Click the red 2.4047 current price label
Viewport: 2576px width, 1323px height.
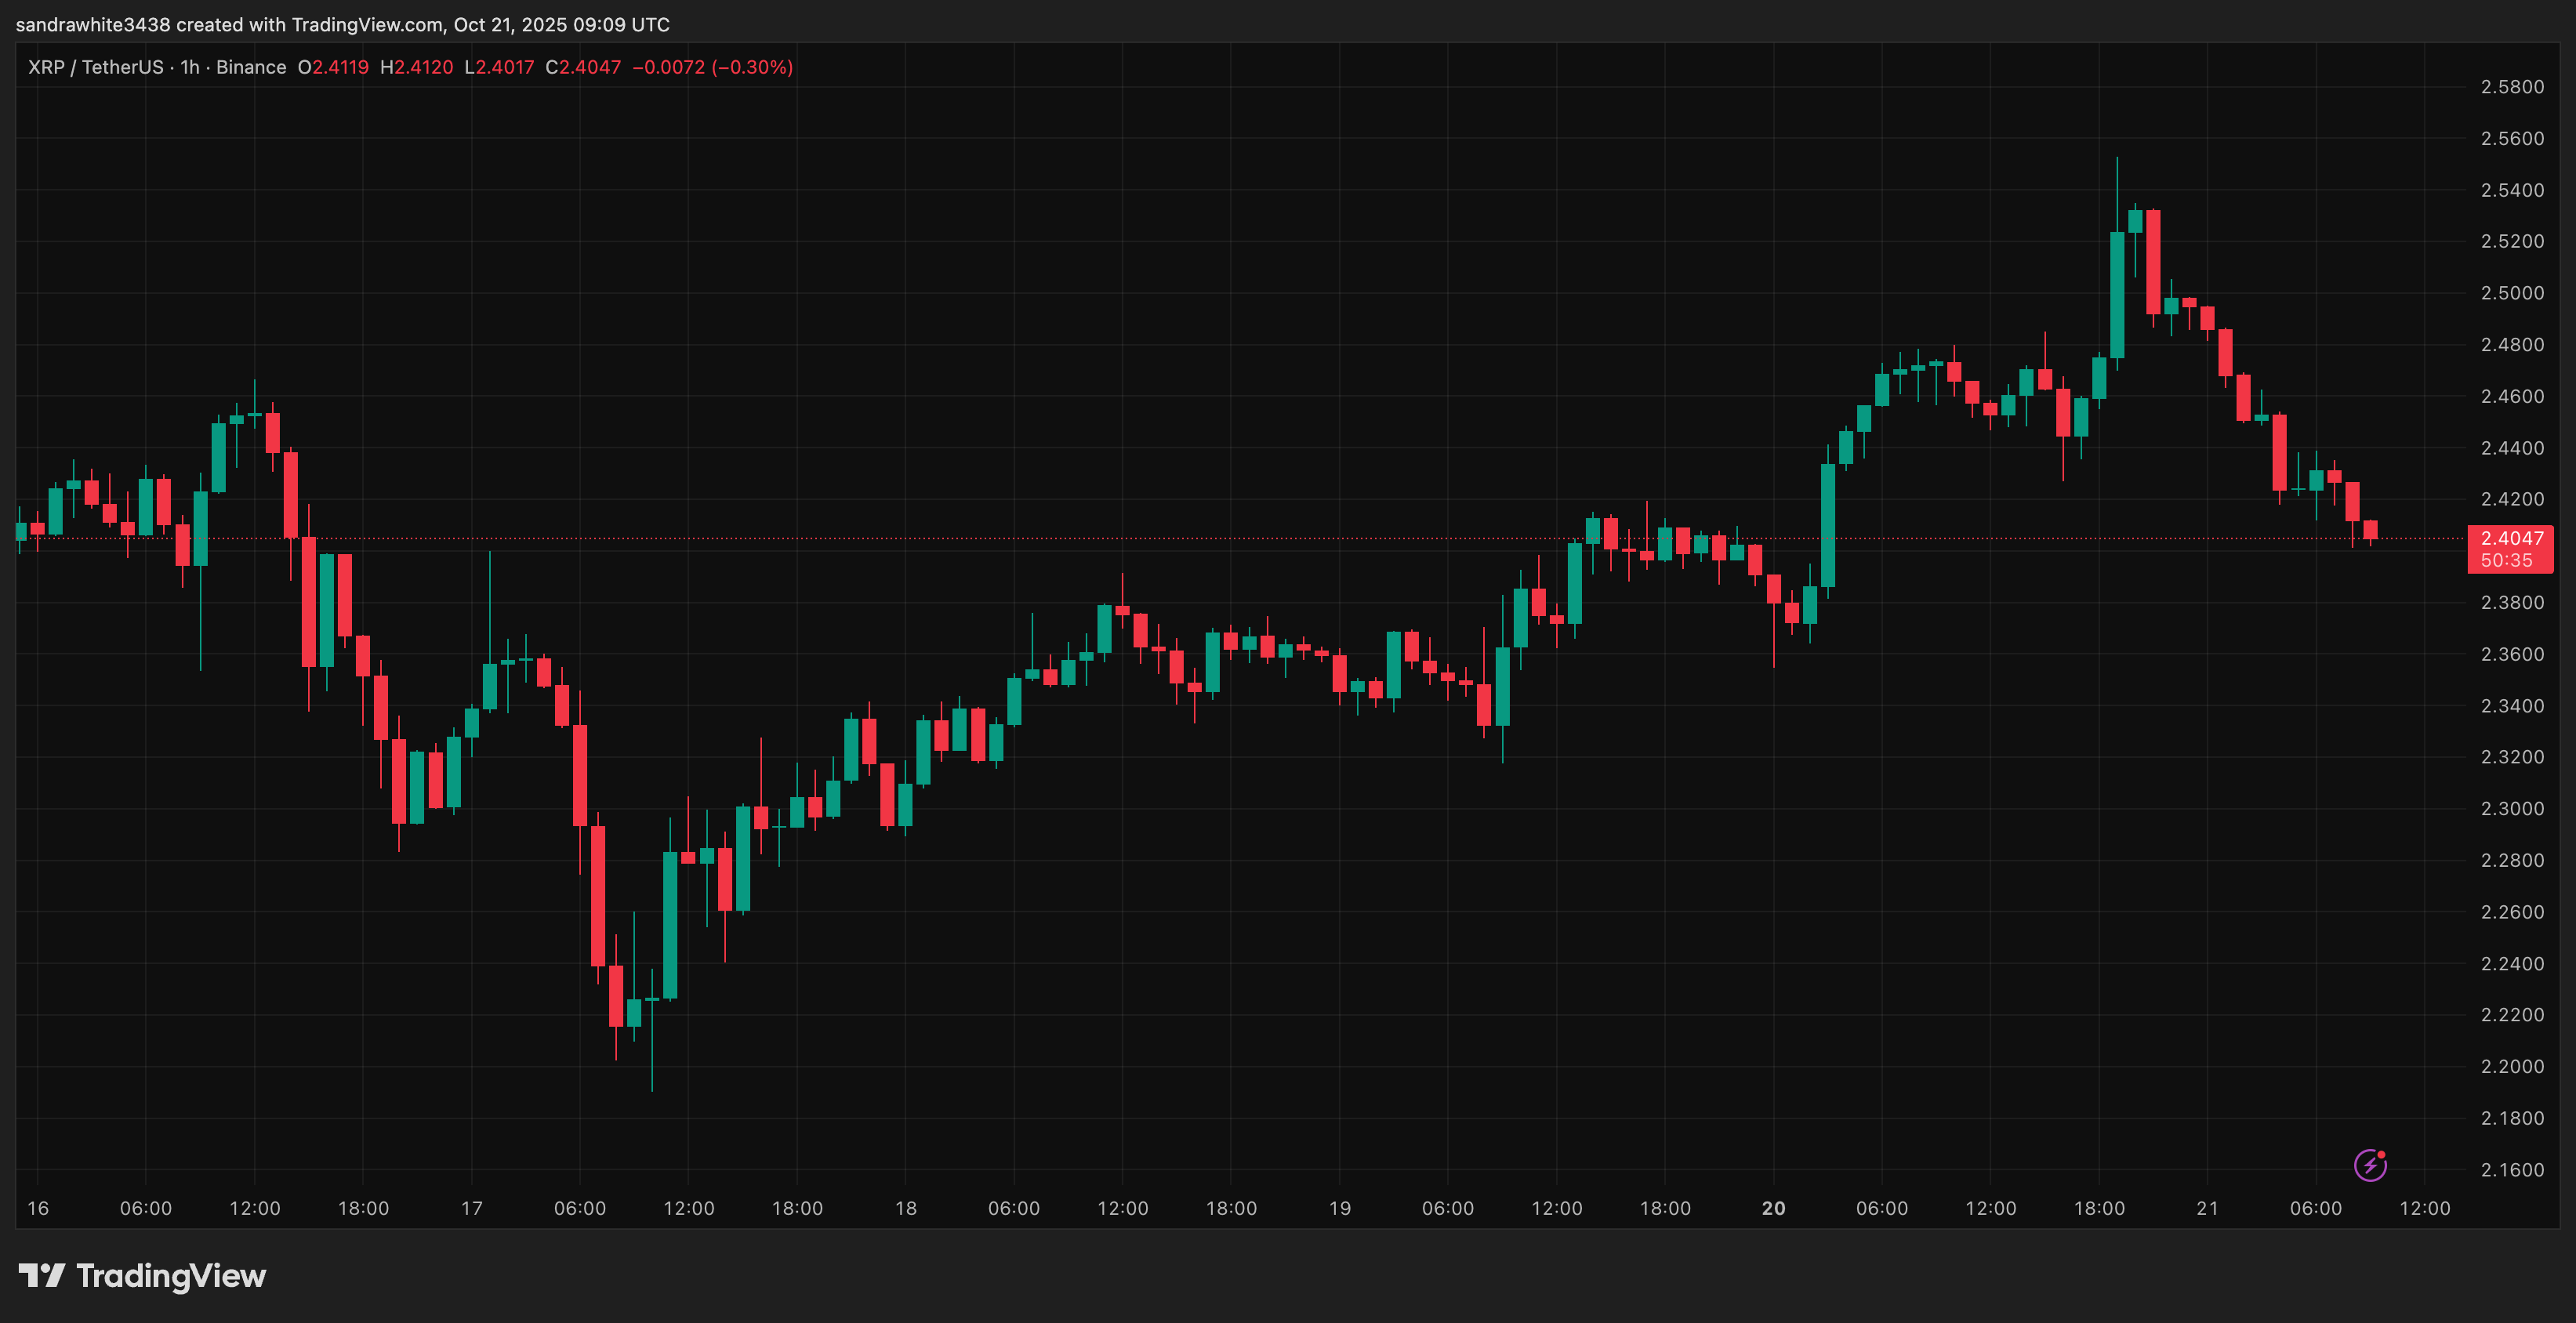(x=2511, y=538)
